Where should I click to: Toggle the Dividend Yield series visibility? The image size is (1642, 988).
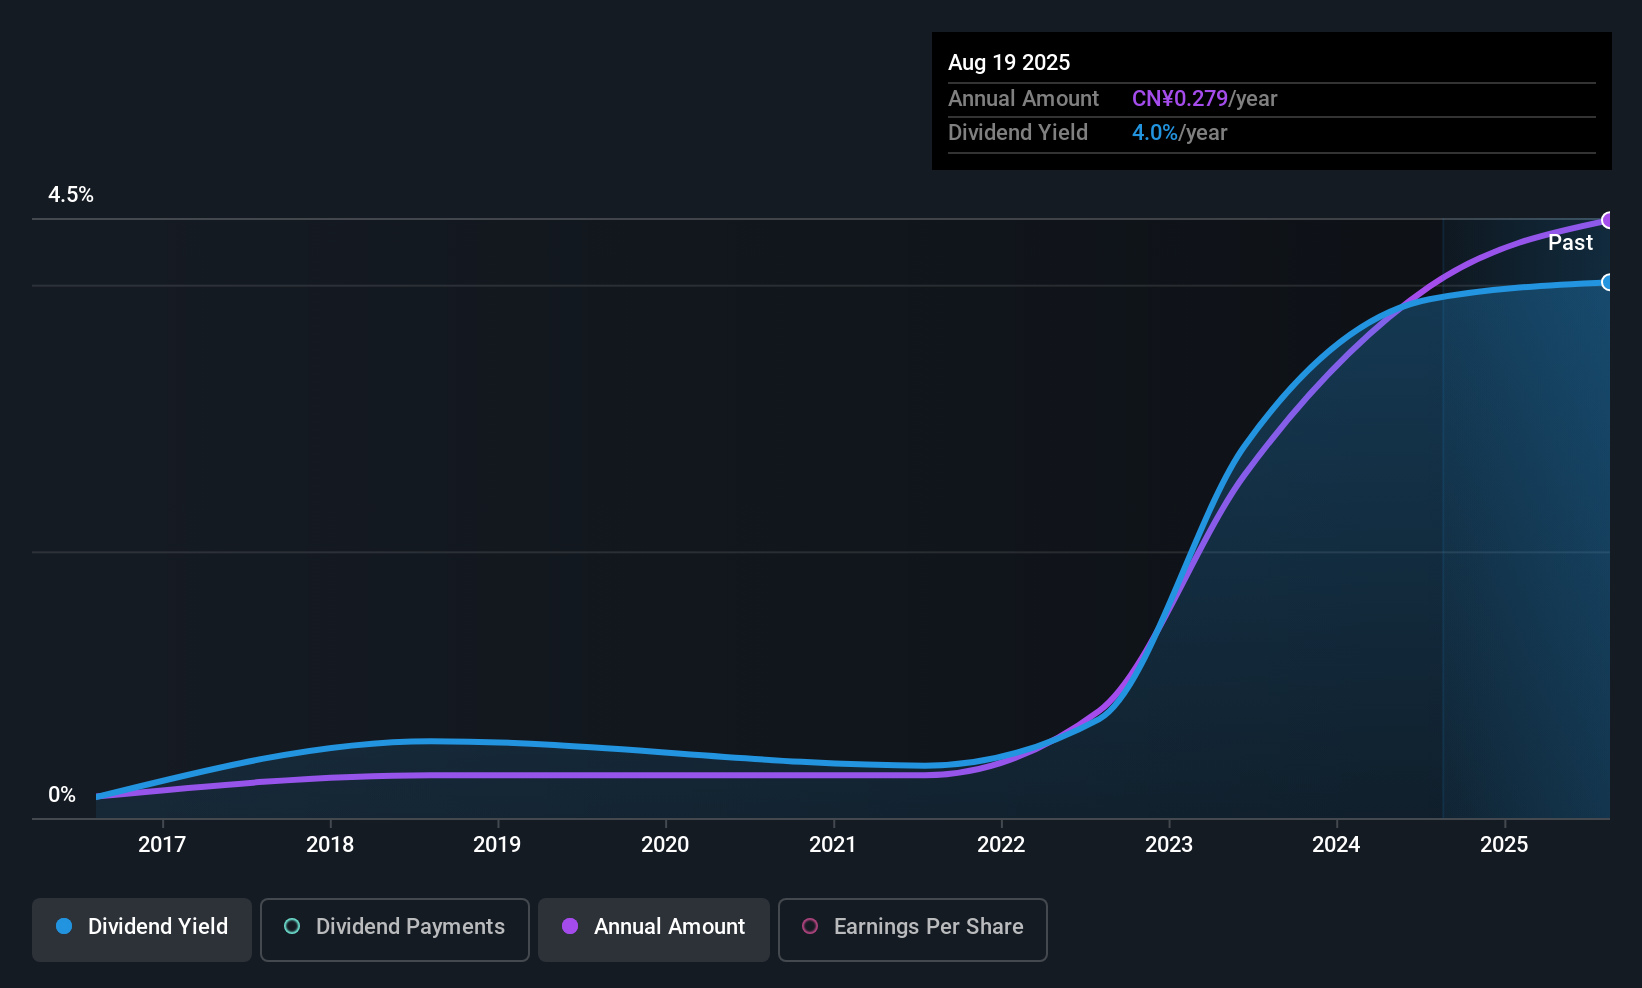141,928
